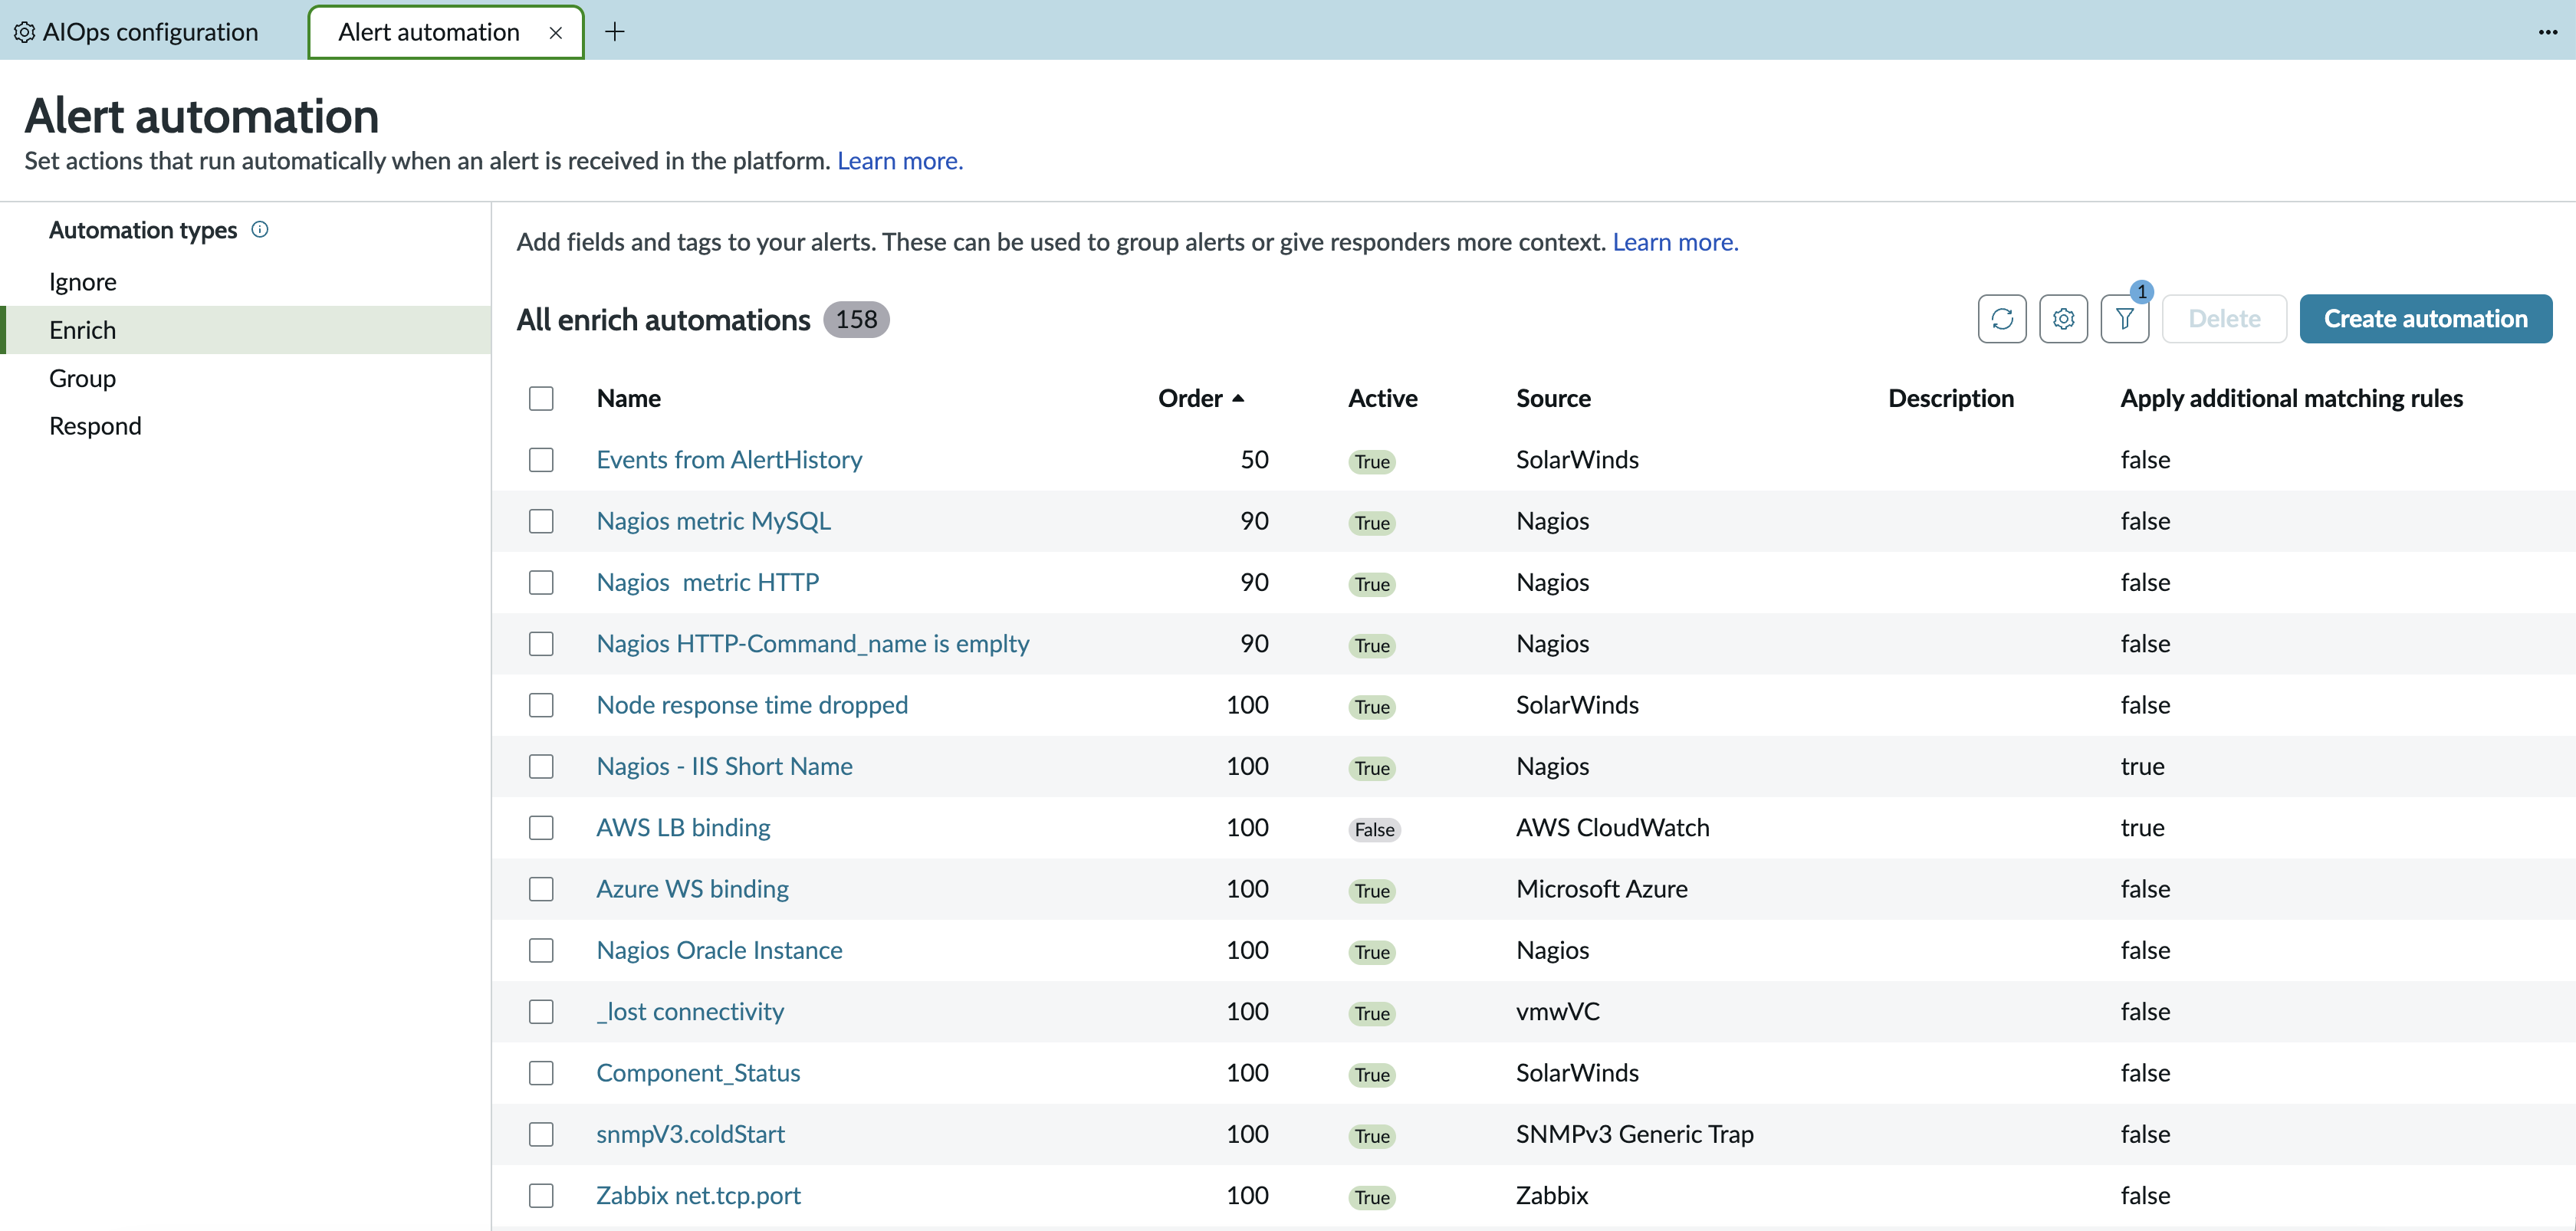This screenshot has width=2576, height=1231.
Task: Check the Nagios Oracle Instance row
Action: tap(541, 950)
